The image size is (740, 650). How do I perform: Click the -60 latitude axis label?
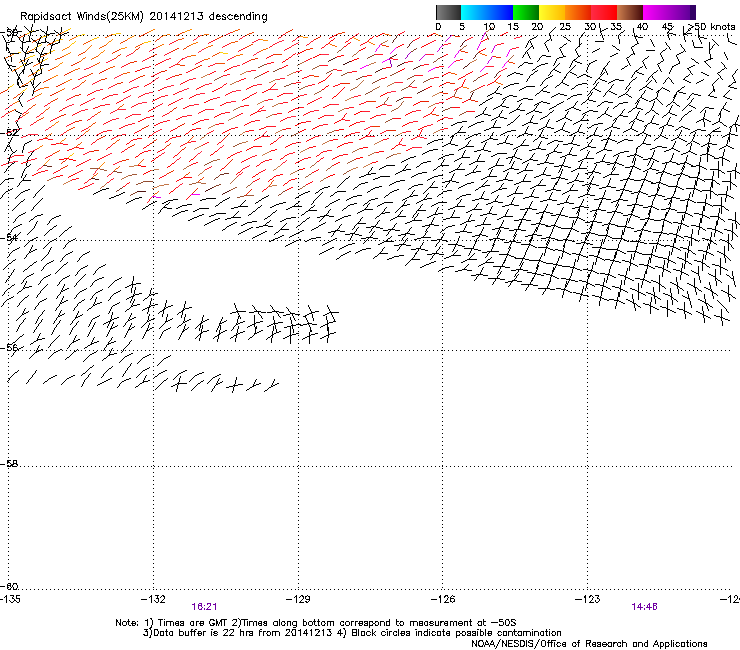[x=9, y=586]
